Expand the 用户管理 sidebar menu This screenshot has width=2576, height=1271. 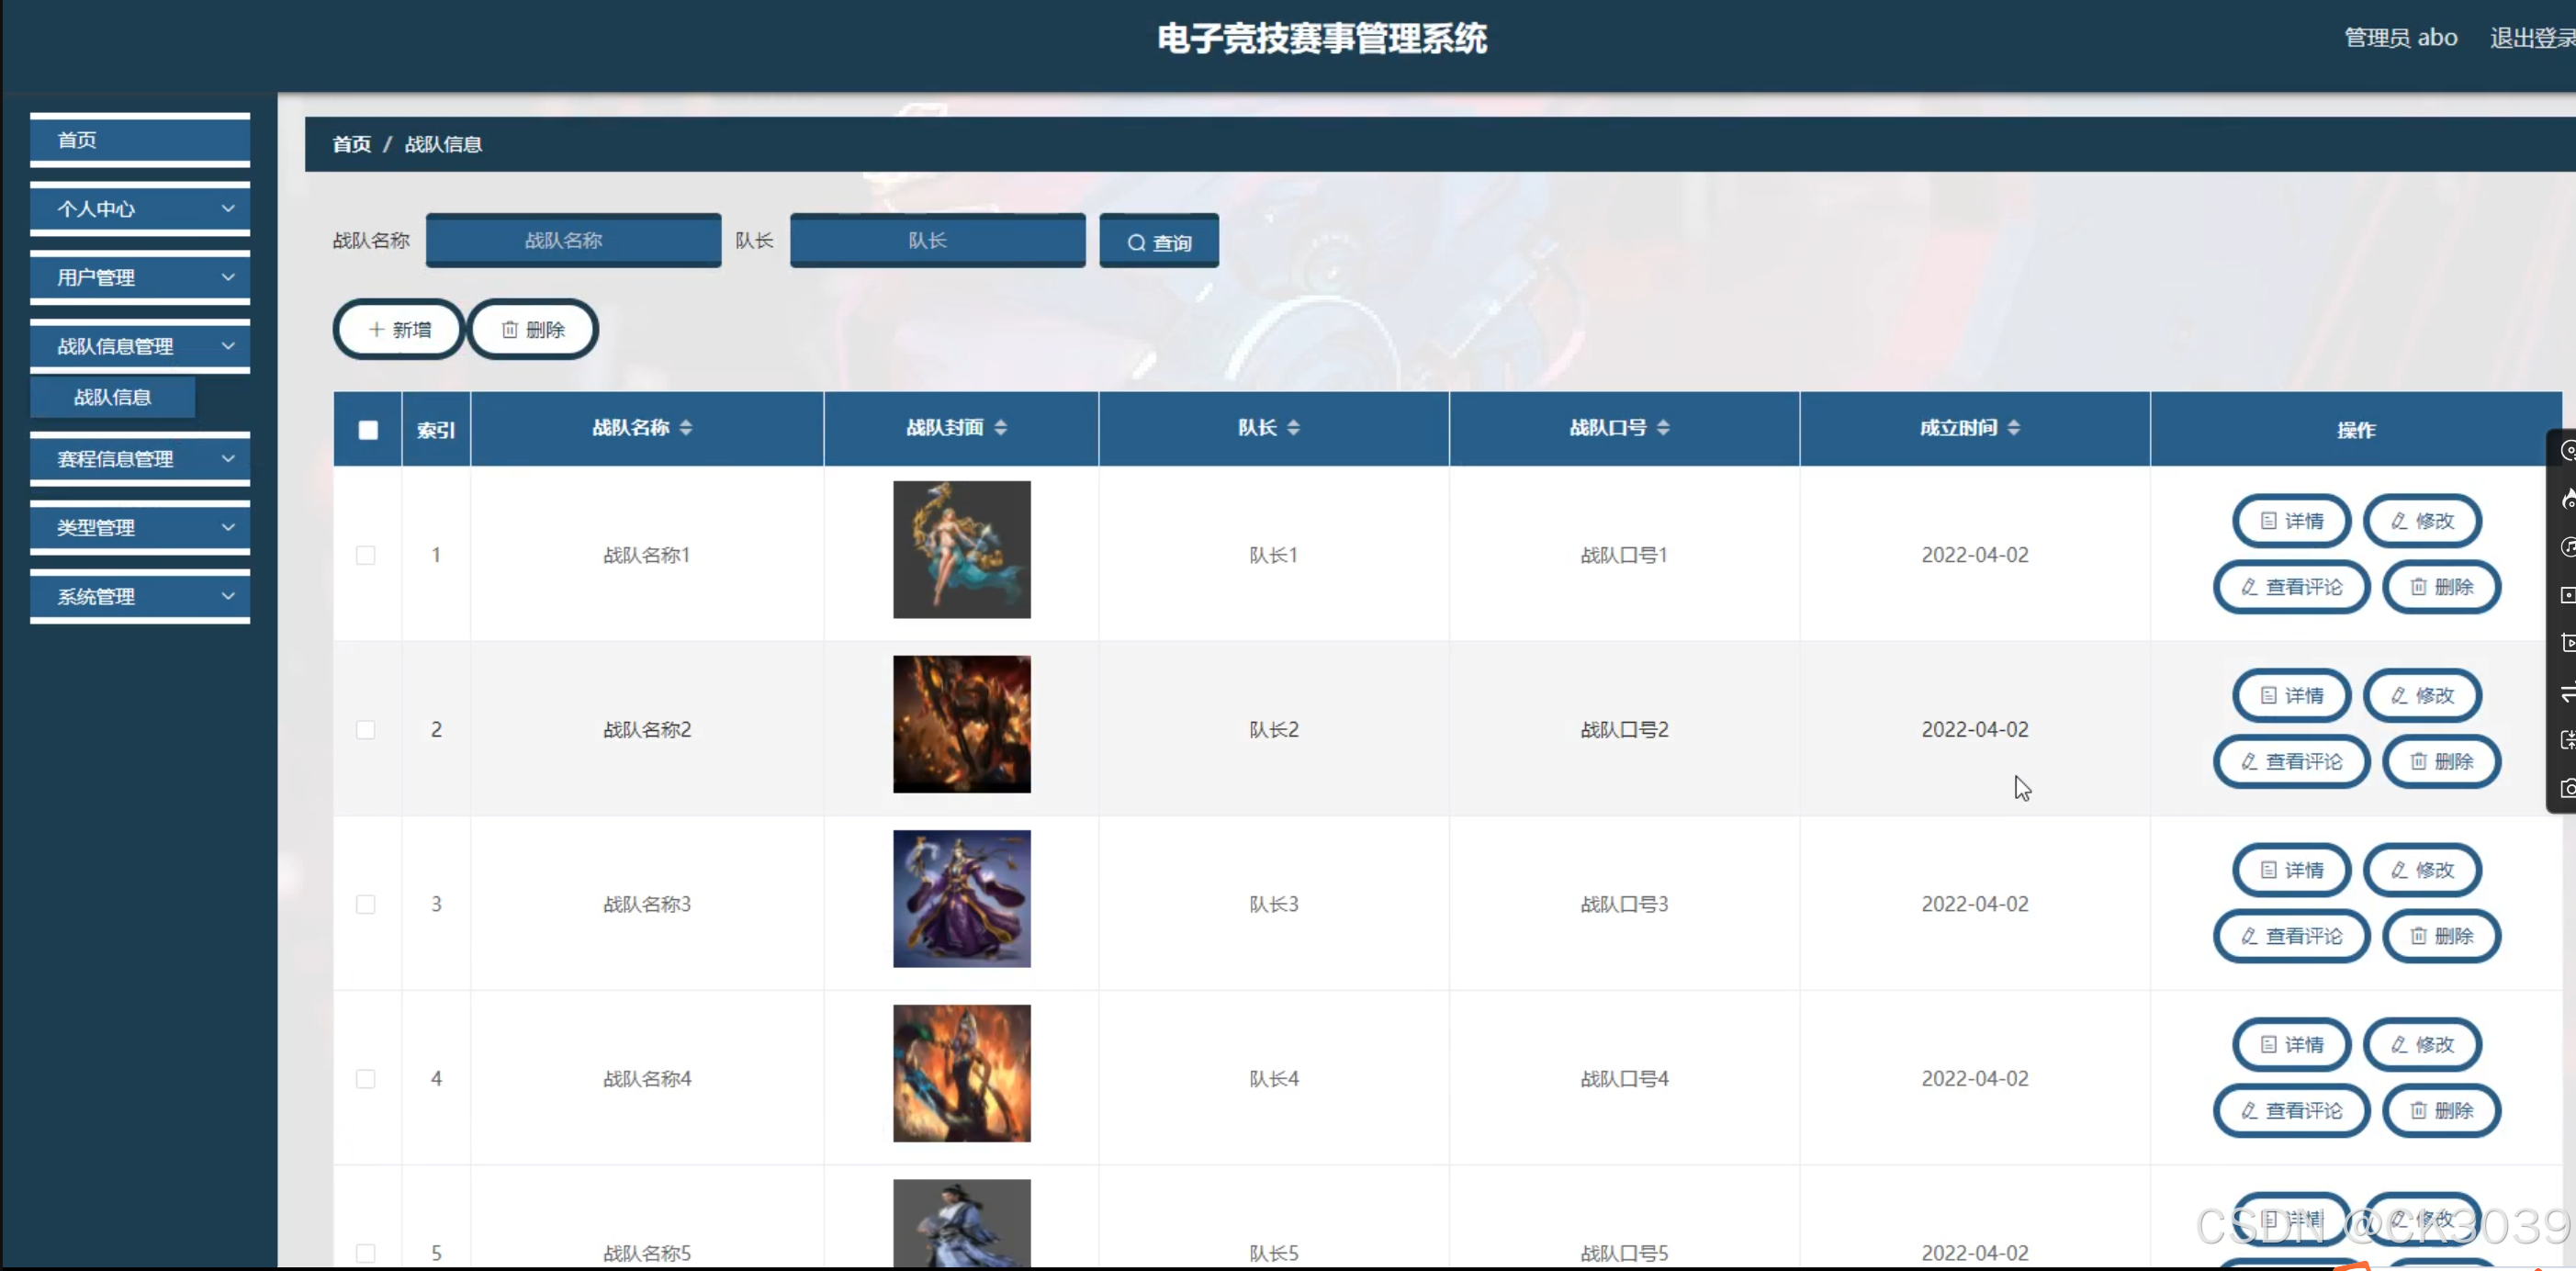coord(140,278)
